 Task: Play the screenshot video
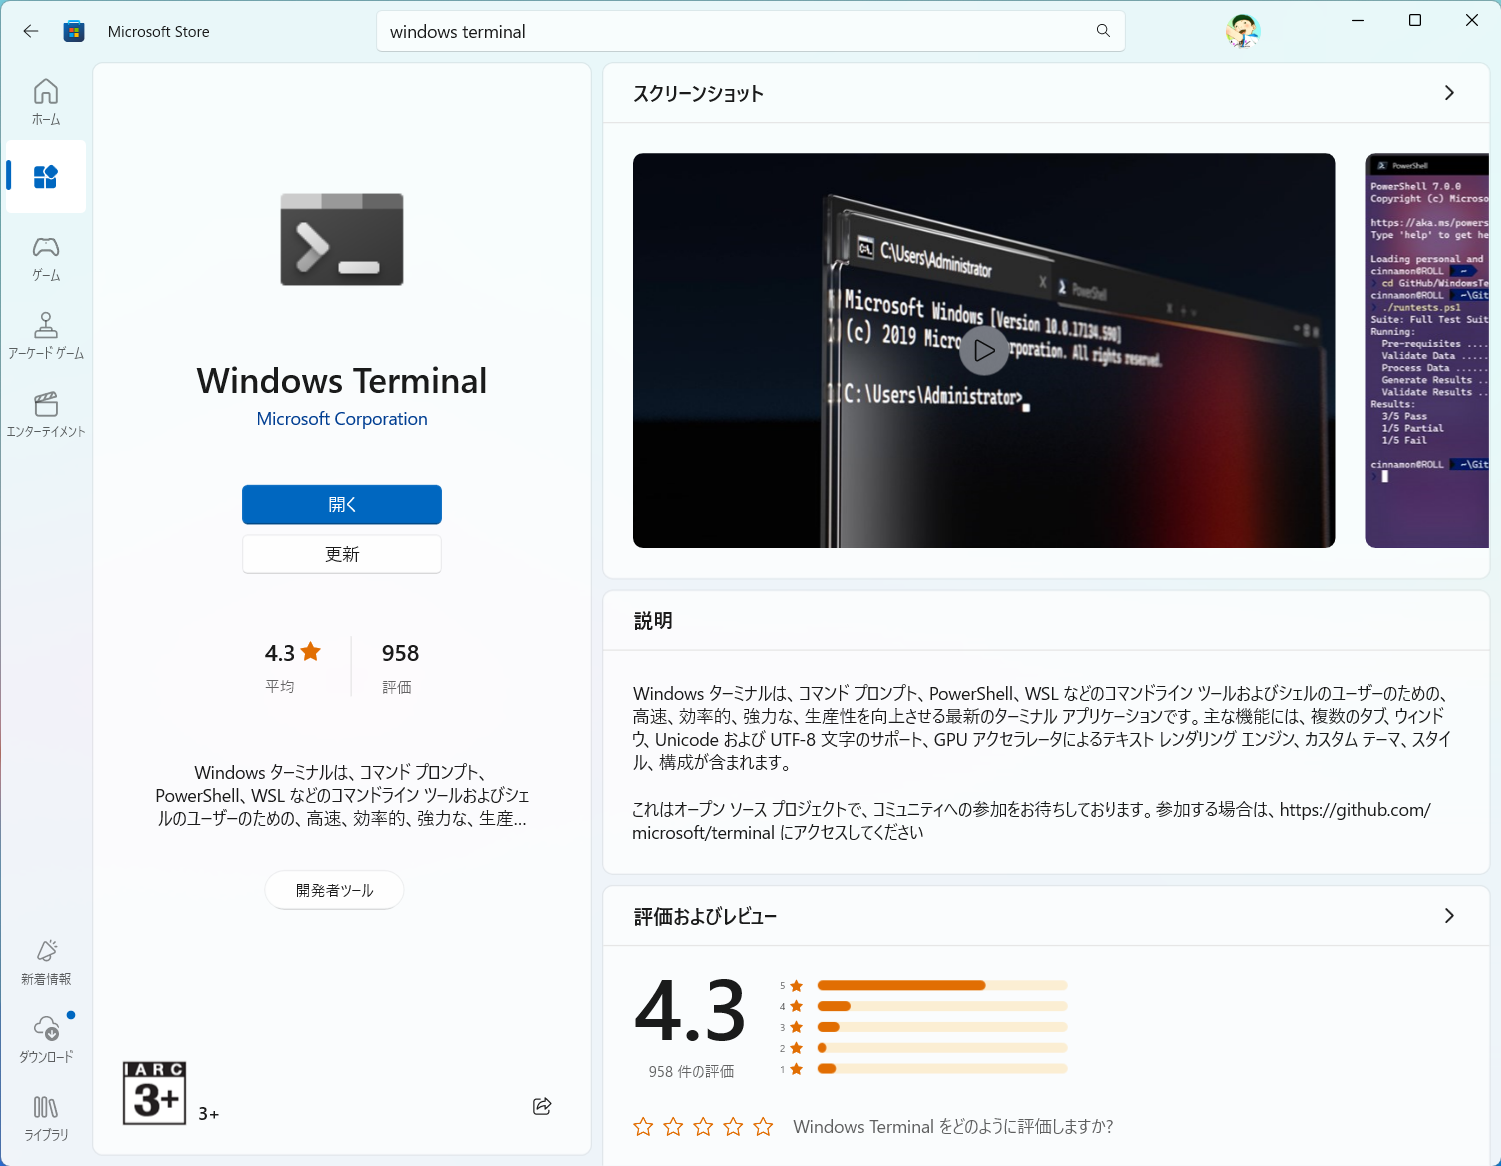[984, 350]
